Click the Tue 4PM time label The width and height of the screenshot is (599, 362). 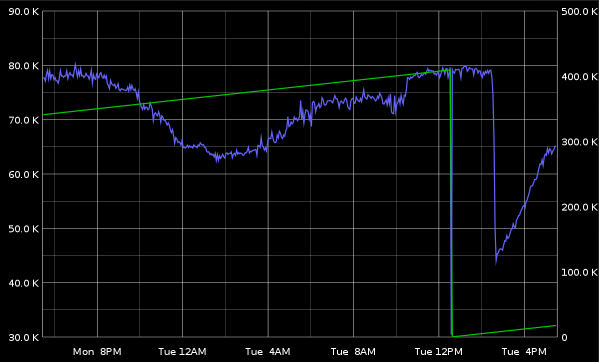[x=524, y=352]
